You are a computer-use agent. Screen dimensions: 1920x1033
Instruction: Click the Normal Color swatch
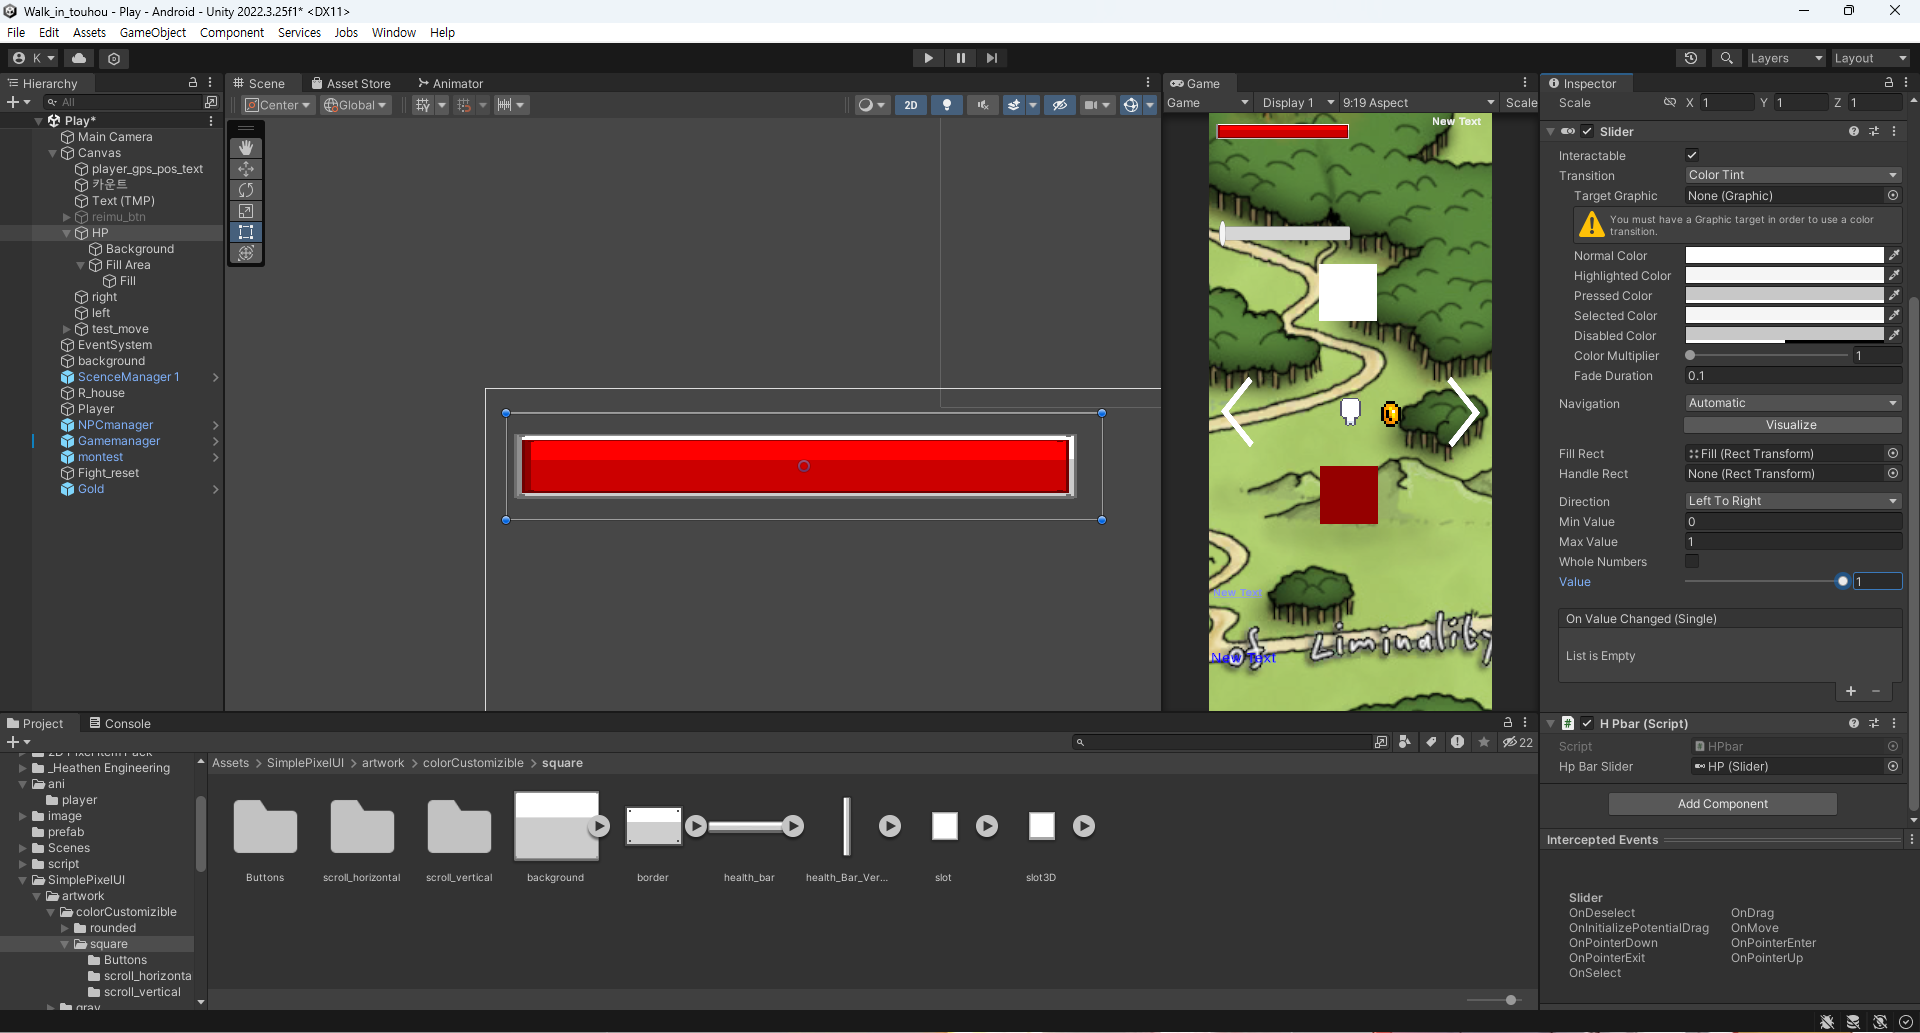point(1784,256)
